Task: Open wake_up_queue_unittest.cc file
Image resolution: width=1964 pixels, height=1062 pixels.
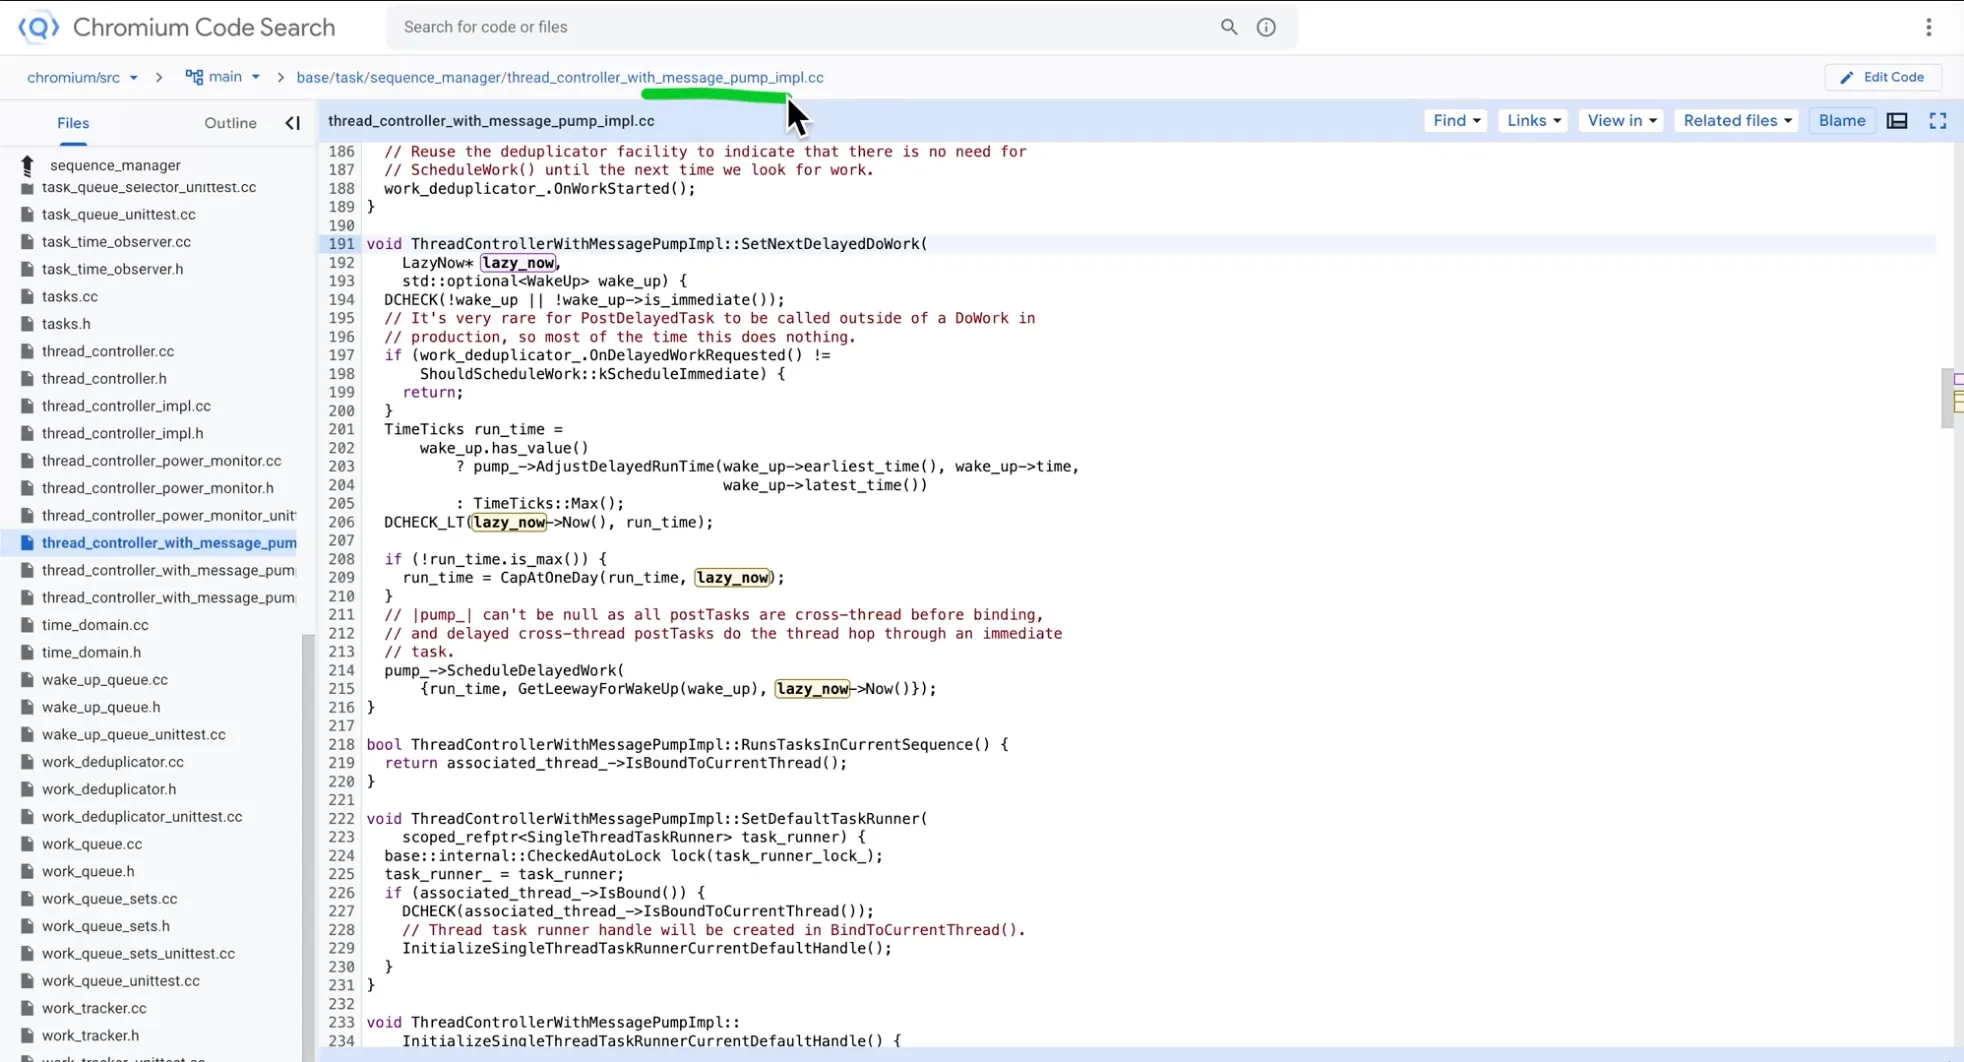Action: pos(133,735)
